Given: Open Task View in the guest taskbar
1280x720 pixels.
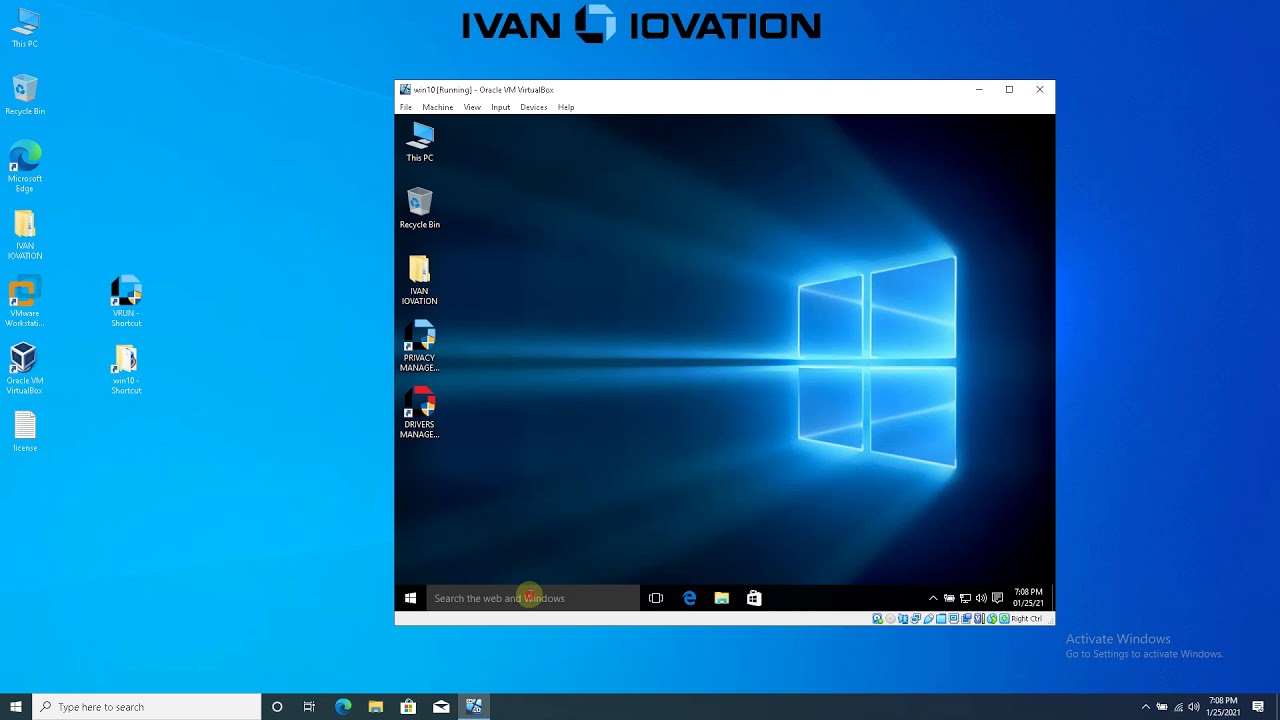Looking at the screenshot, I should [656, 598].
